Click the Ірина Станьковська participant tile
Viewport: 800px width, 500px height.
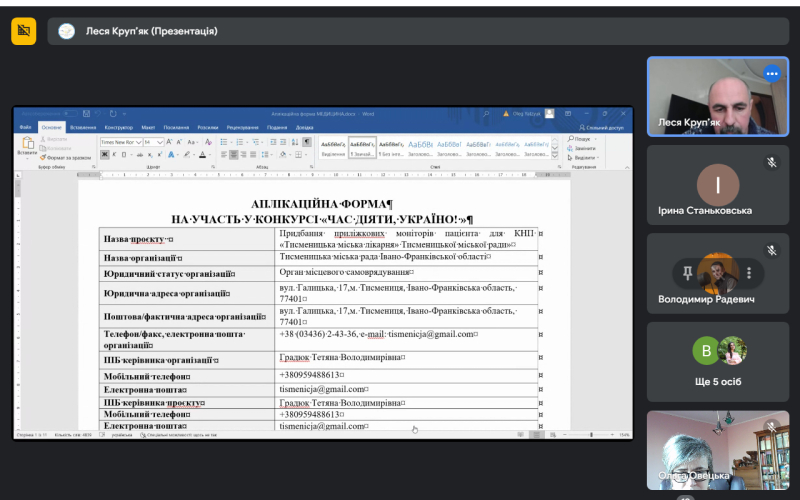[717, 185]
